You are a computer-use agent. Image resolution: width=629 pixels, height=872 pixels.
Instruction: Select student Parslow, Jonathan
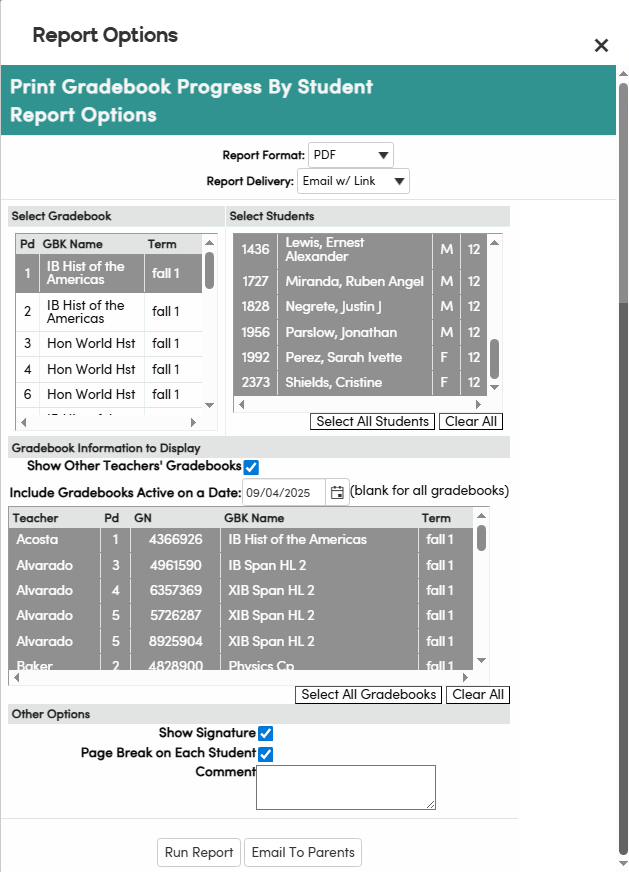point(360,333)
